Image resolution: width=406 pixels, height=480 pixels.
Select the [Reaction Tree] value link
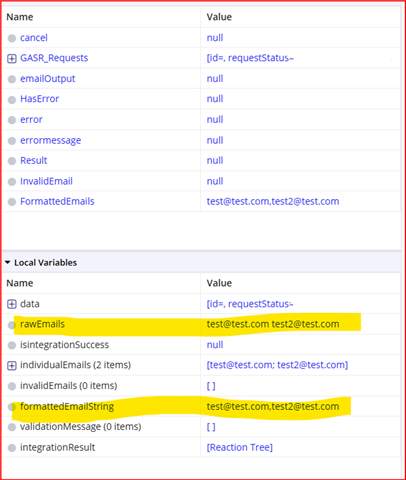[240, 447]
